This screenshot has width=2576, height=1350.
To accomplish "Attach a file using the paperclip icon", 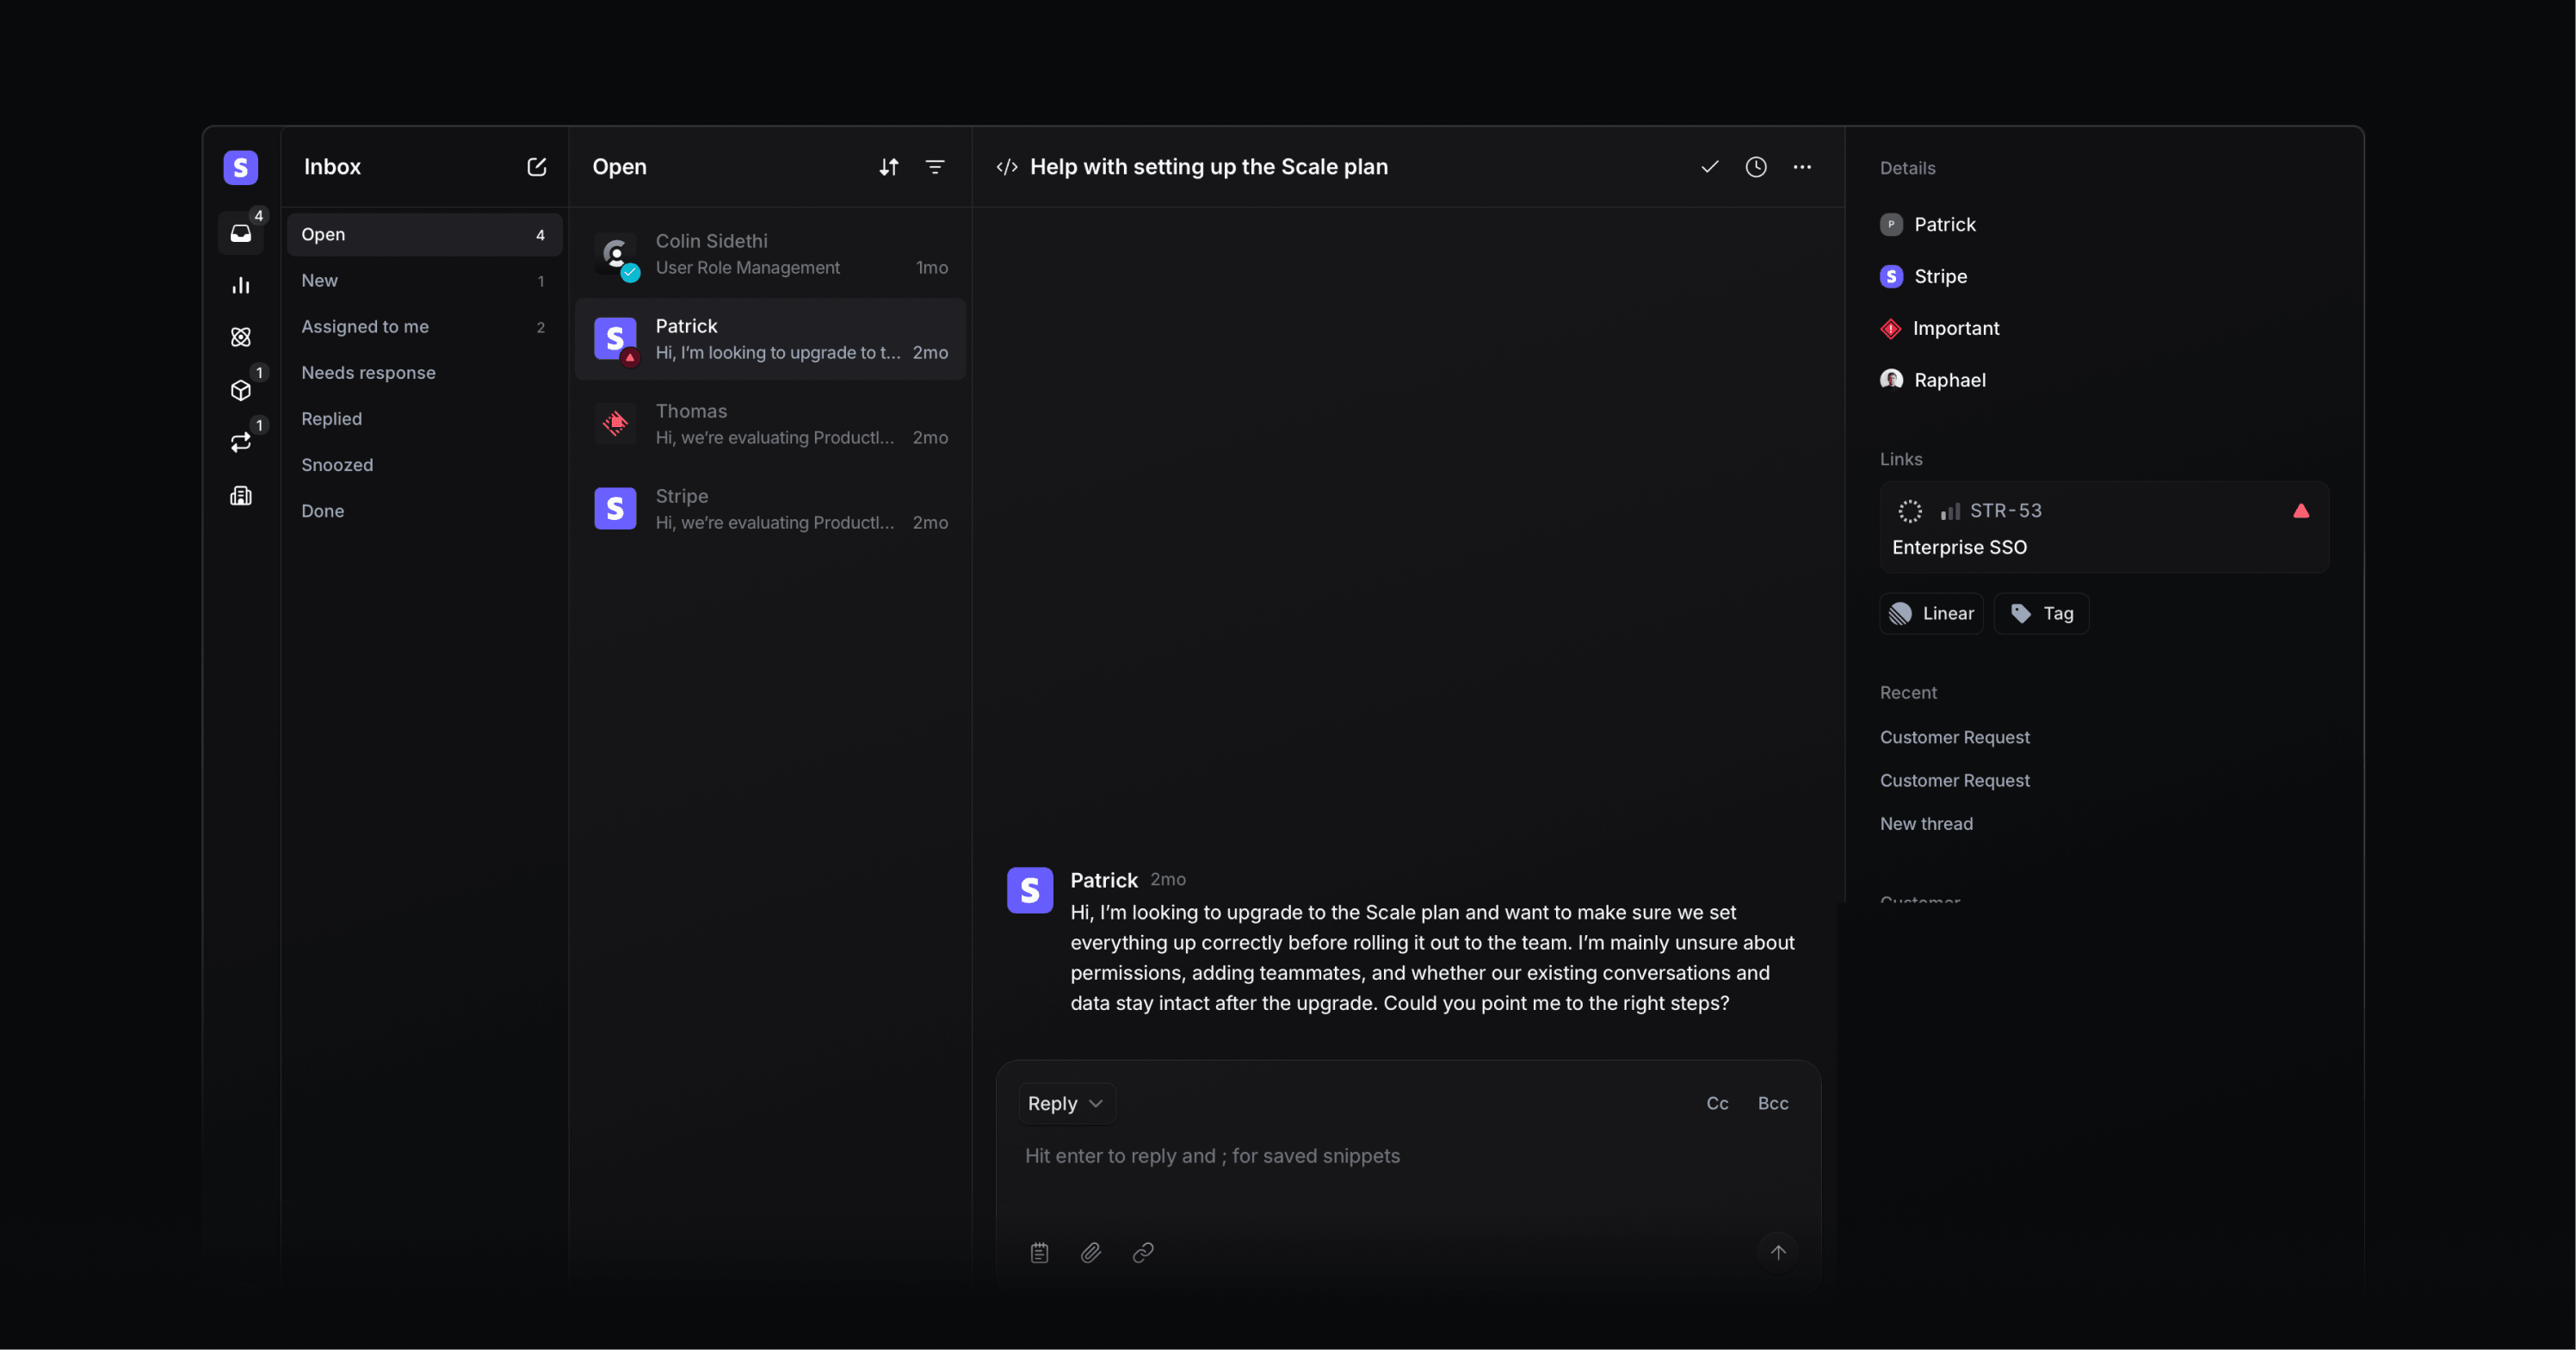I will pyautogui.click(x=1090, y=1252).
